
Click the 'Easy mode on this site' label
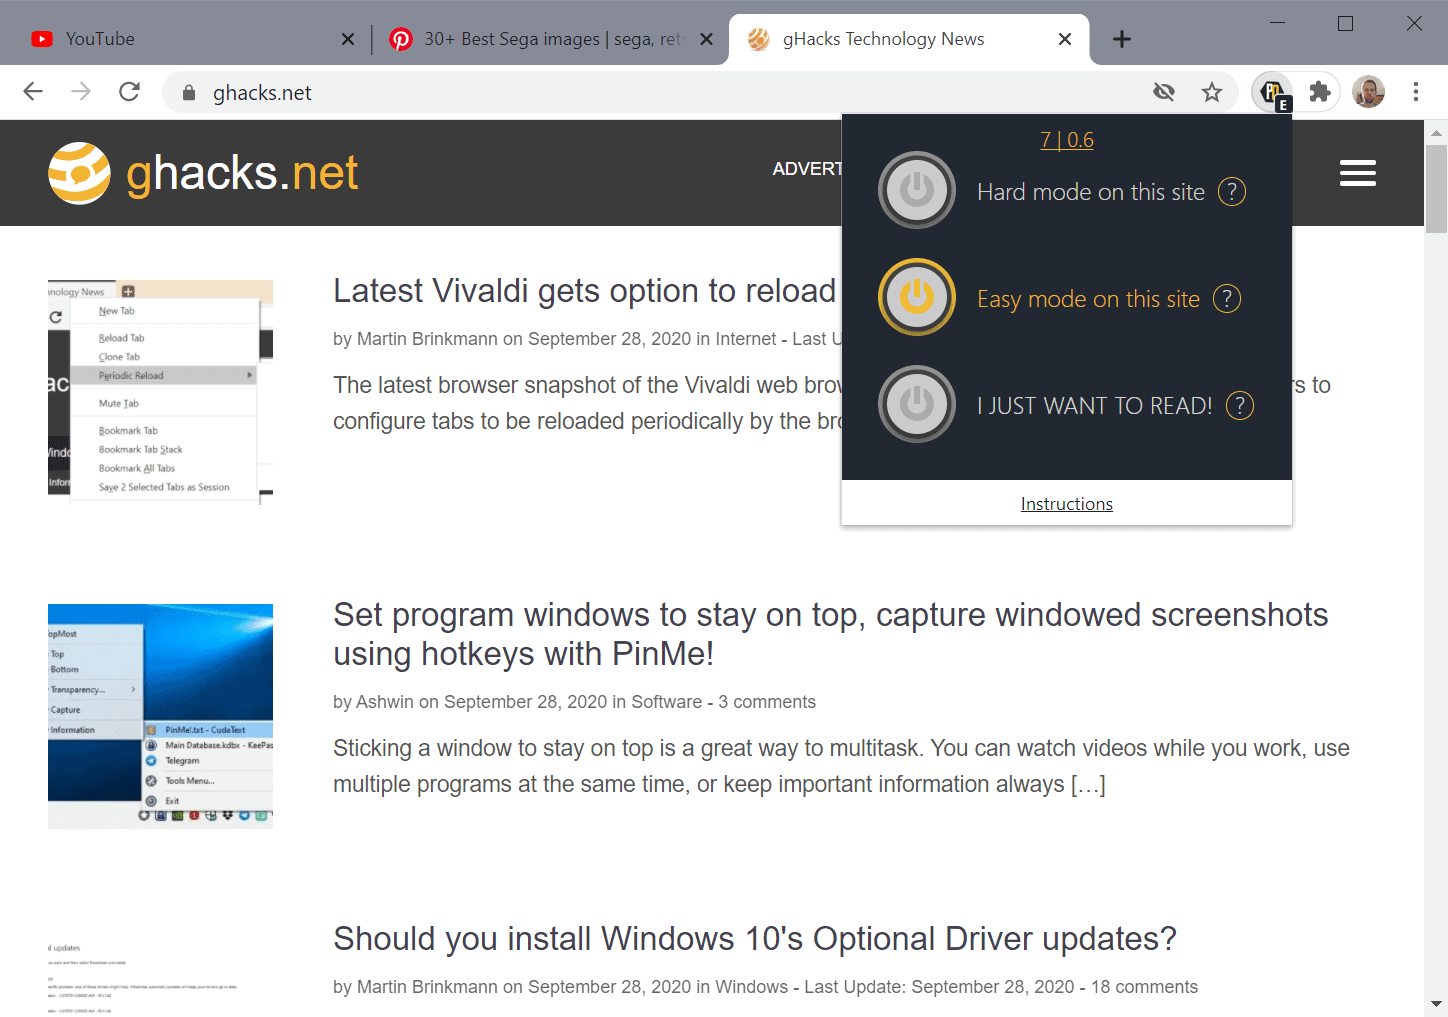click(x=1088, y=299)
